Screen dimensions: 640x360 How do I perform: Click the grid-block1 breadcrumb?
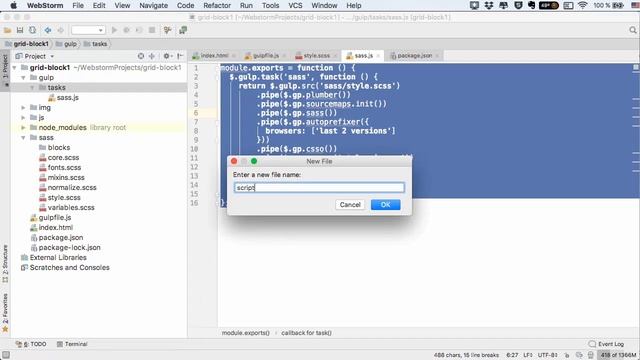(x=27, y=44)
